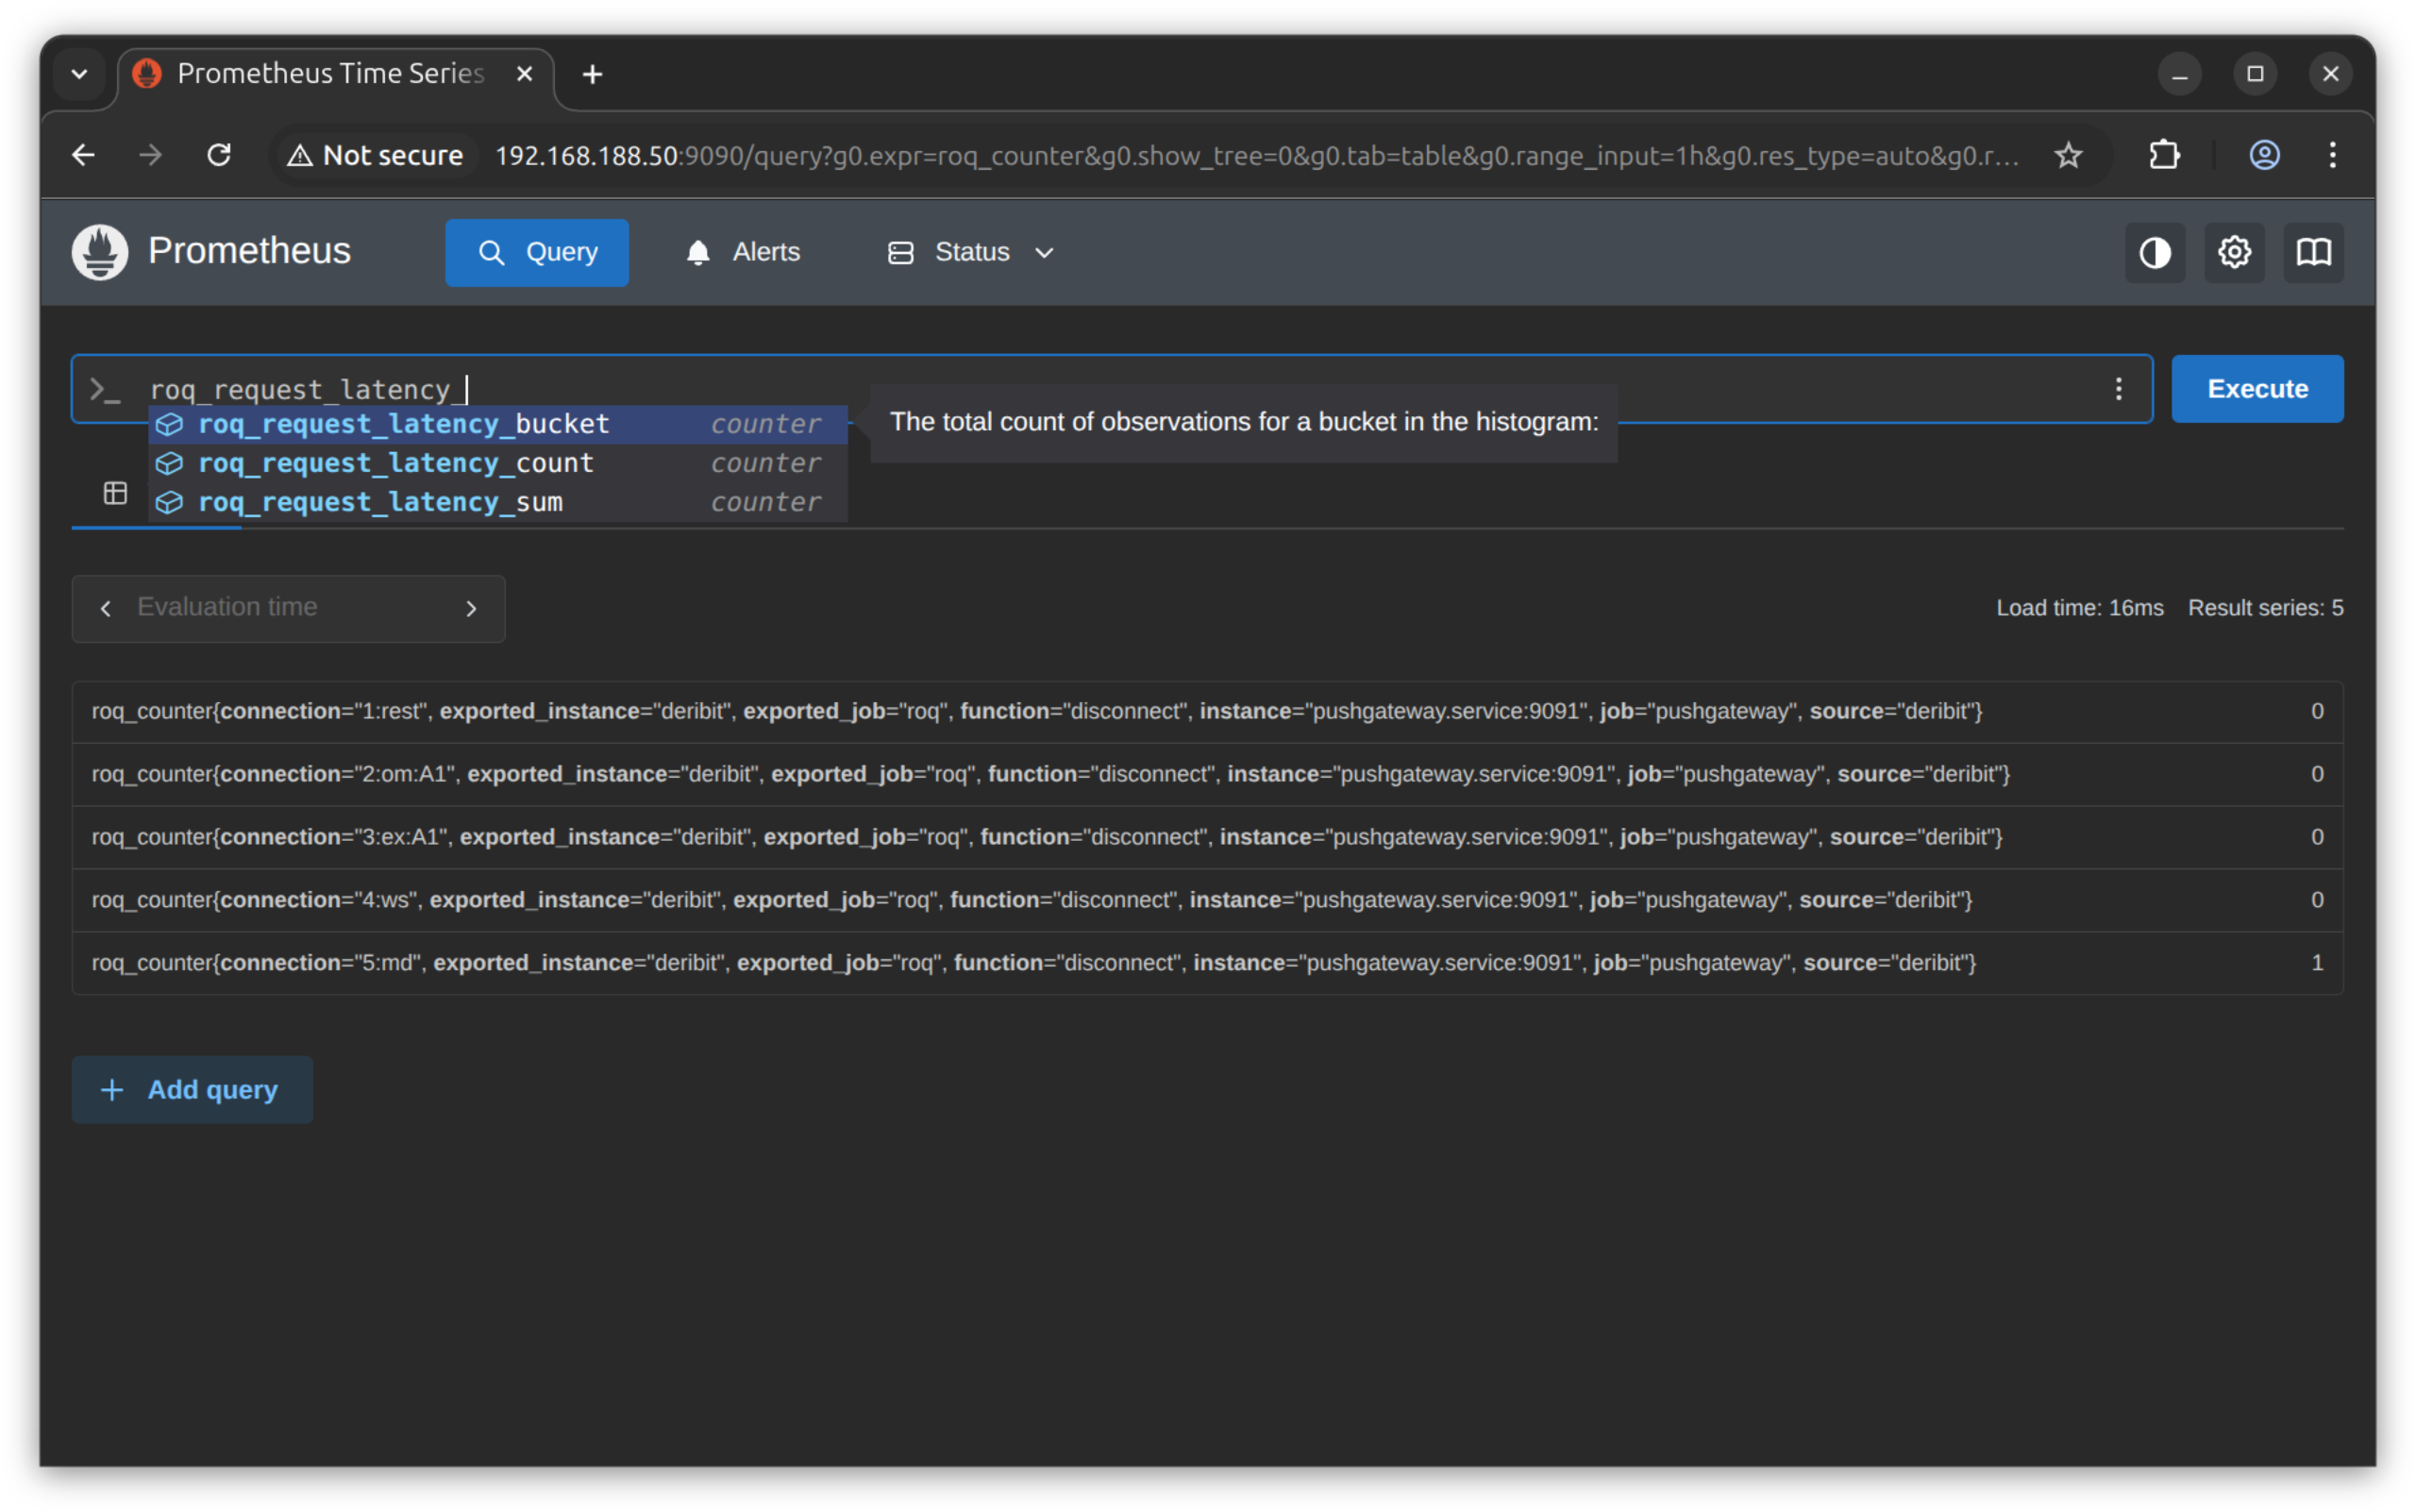This screenshot has height=1512, width=2416.
Task: Expand the Status dropdown menu
Action: click(x=971, y=253)
